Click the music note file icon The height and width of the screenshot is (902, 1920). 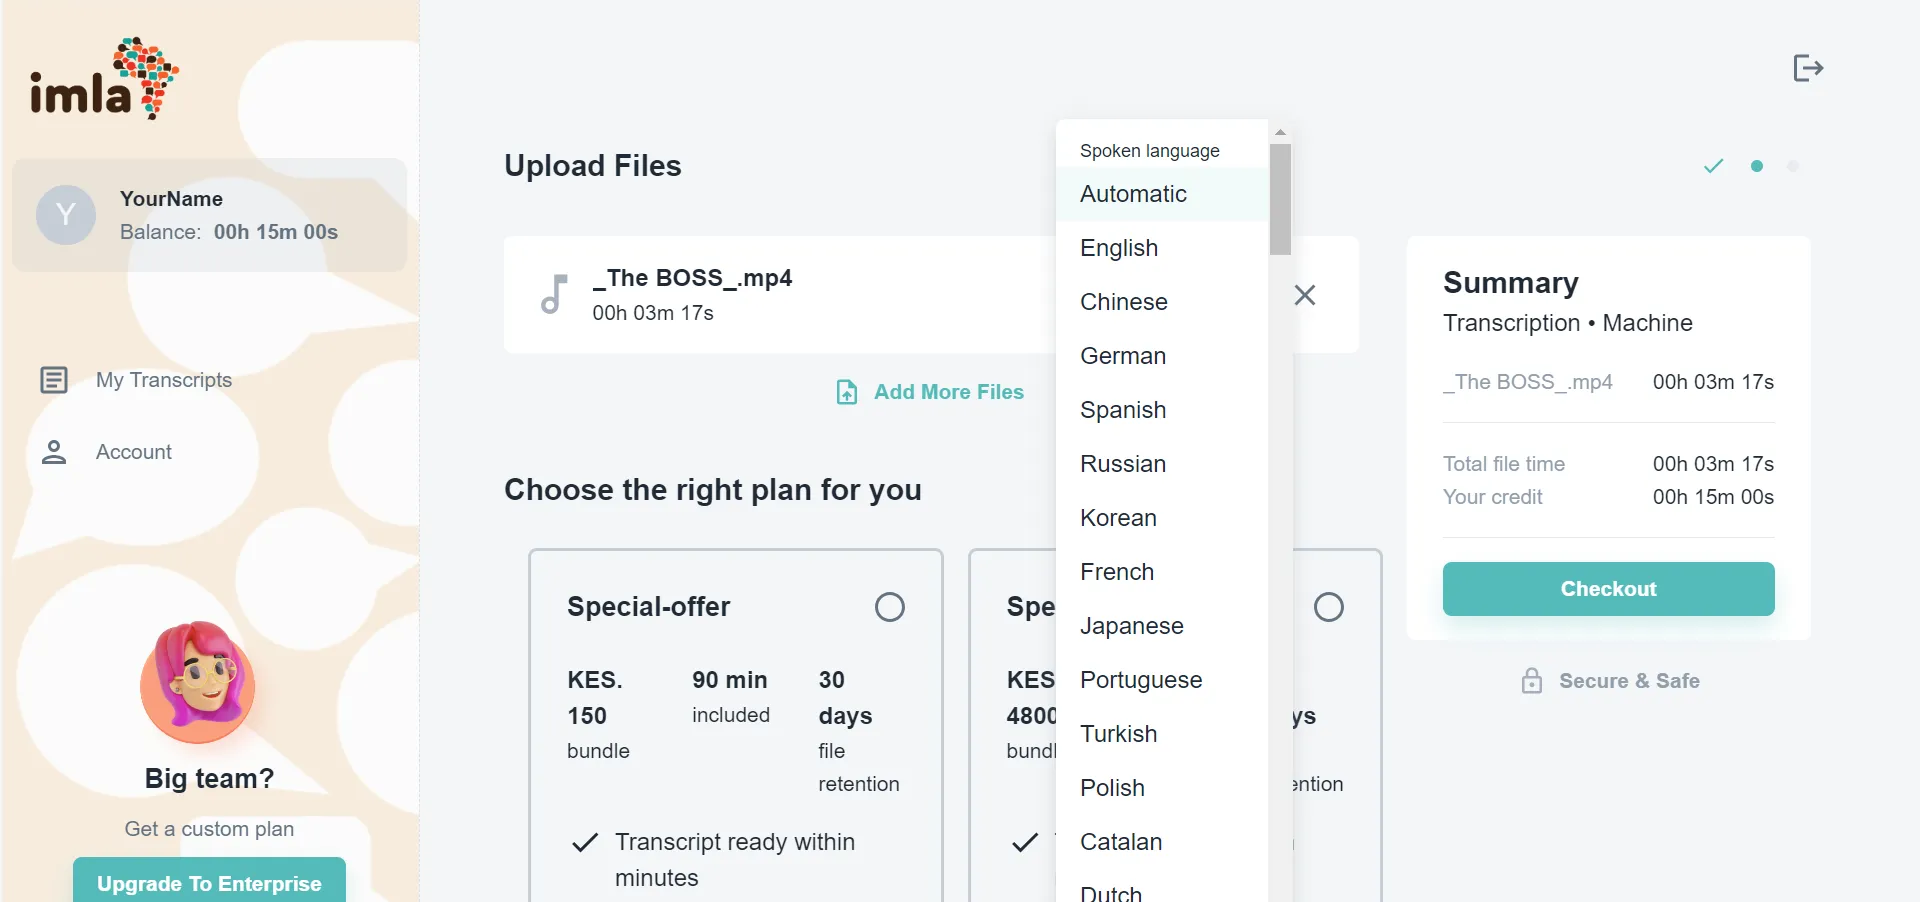coord(554,294)
